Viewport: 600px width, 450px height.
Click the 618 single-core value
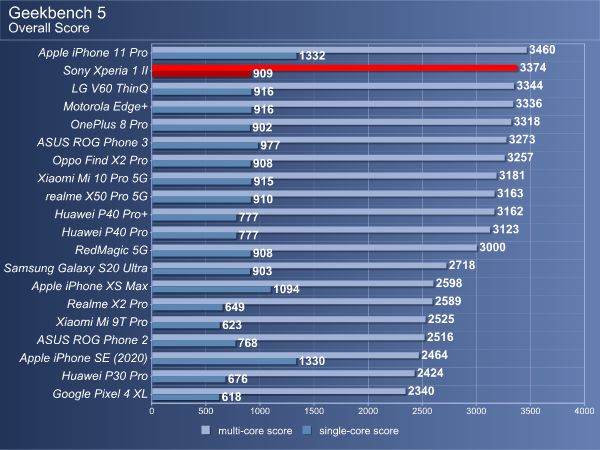[232, 398]
